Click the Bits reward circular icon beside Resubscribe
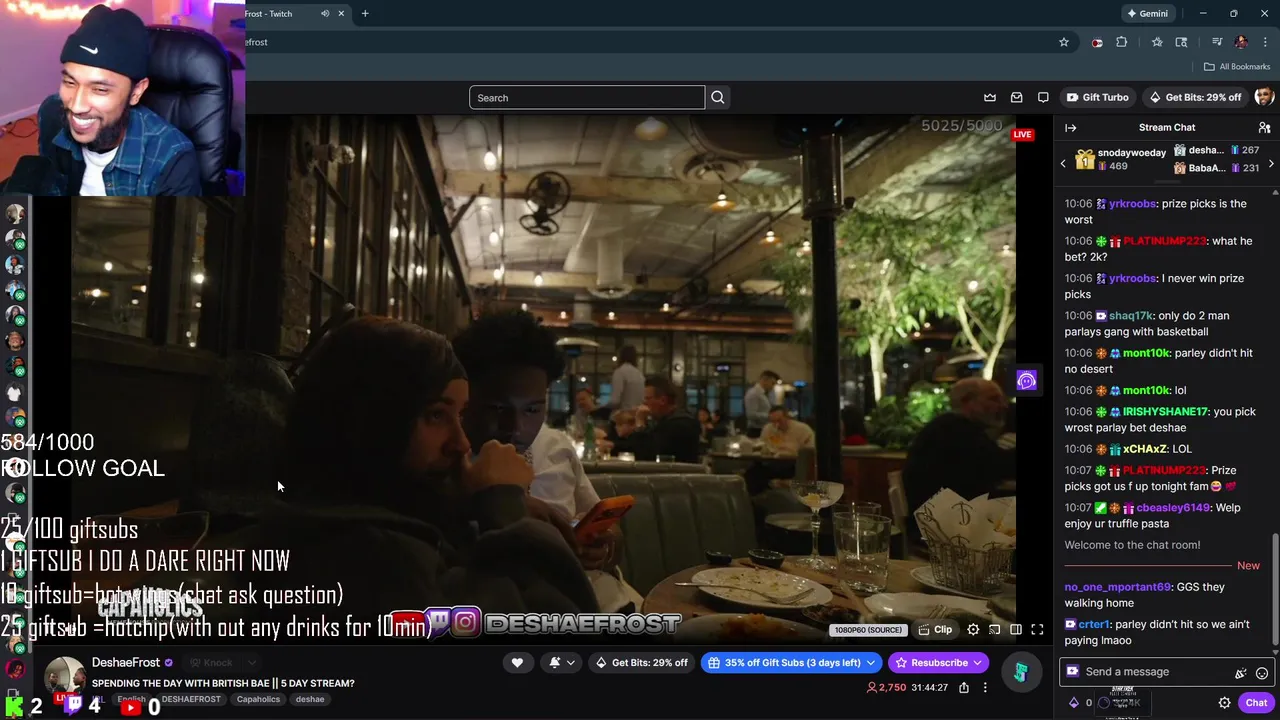This screenshot has height=720, width=1280. [1020, 674]
